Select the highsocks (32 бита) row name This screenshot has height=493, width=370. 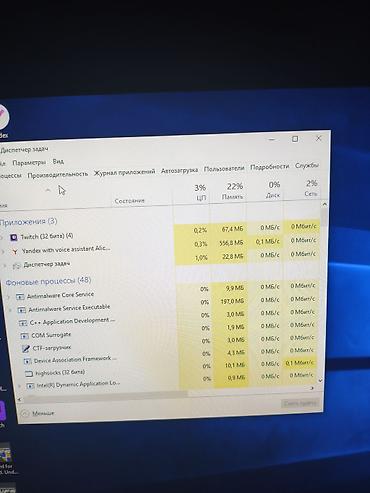coord(60,373)
